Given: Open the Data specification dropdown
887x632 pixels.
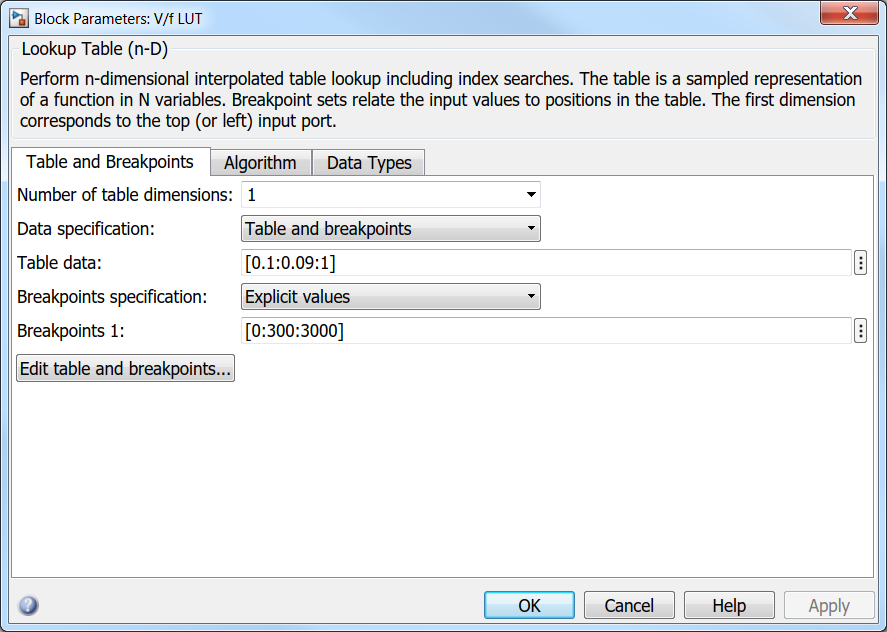Looking at the screenshot, I should click(391, 229).
